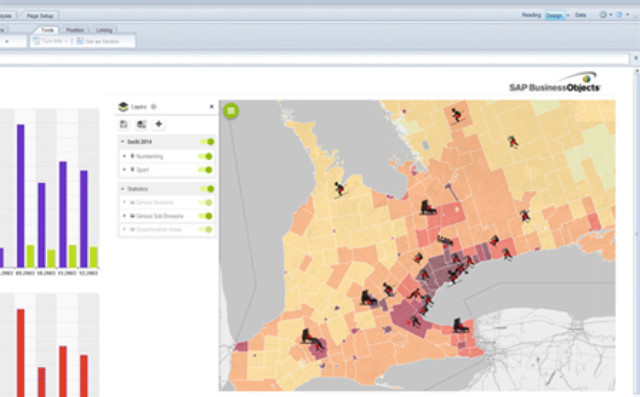Screen dimensions: 640x397
Task: Collapse the Sochi 2014 group arrow
Action: click(122, 142)
